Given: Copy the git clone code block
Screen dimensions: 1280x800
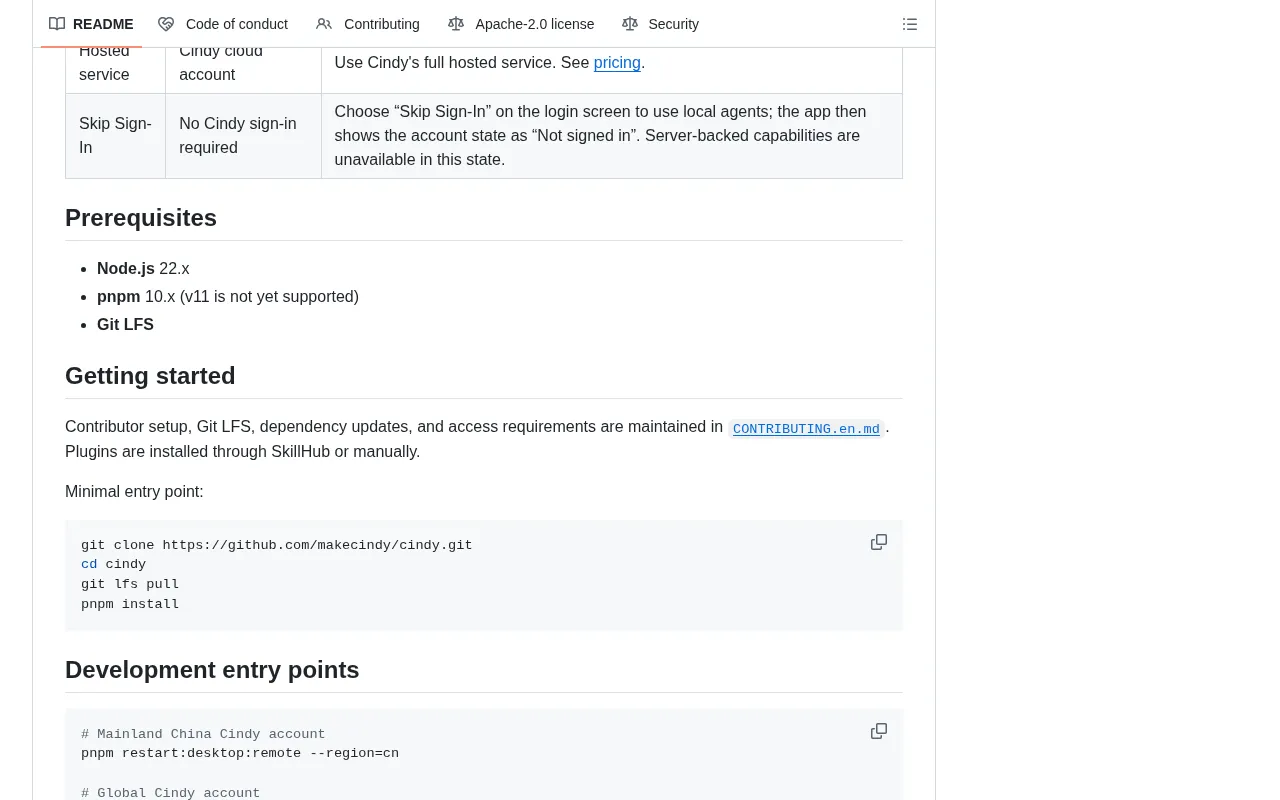Looking at the screenshot, I should pyautogui.click(x=879, y=542).
